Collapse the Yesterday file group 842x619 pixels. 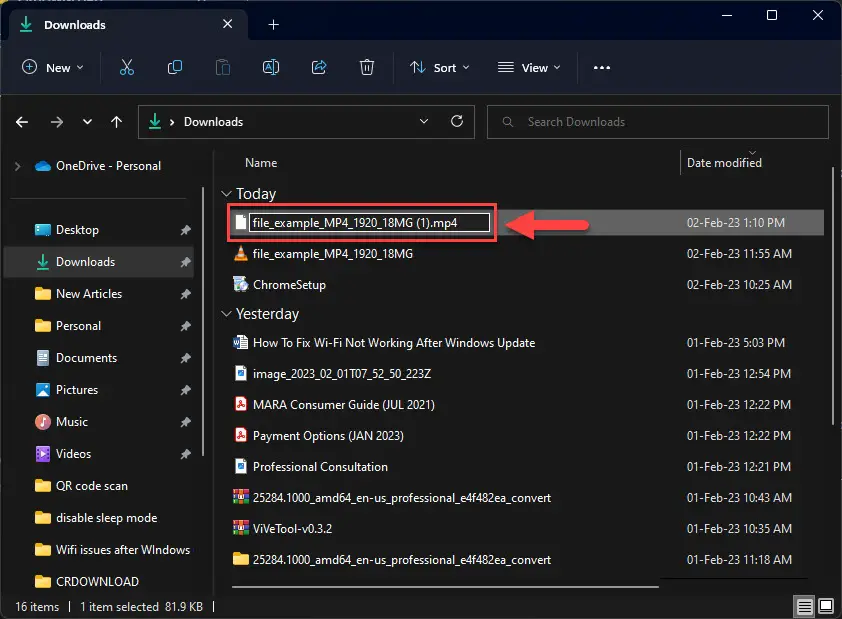227,314
